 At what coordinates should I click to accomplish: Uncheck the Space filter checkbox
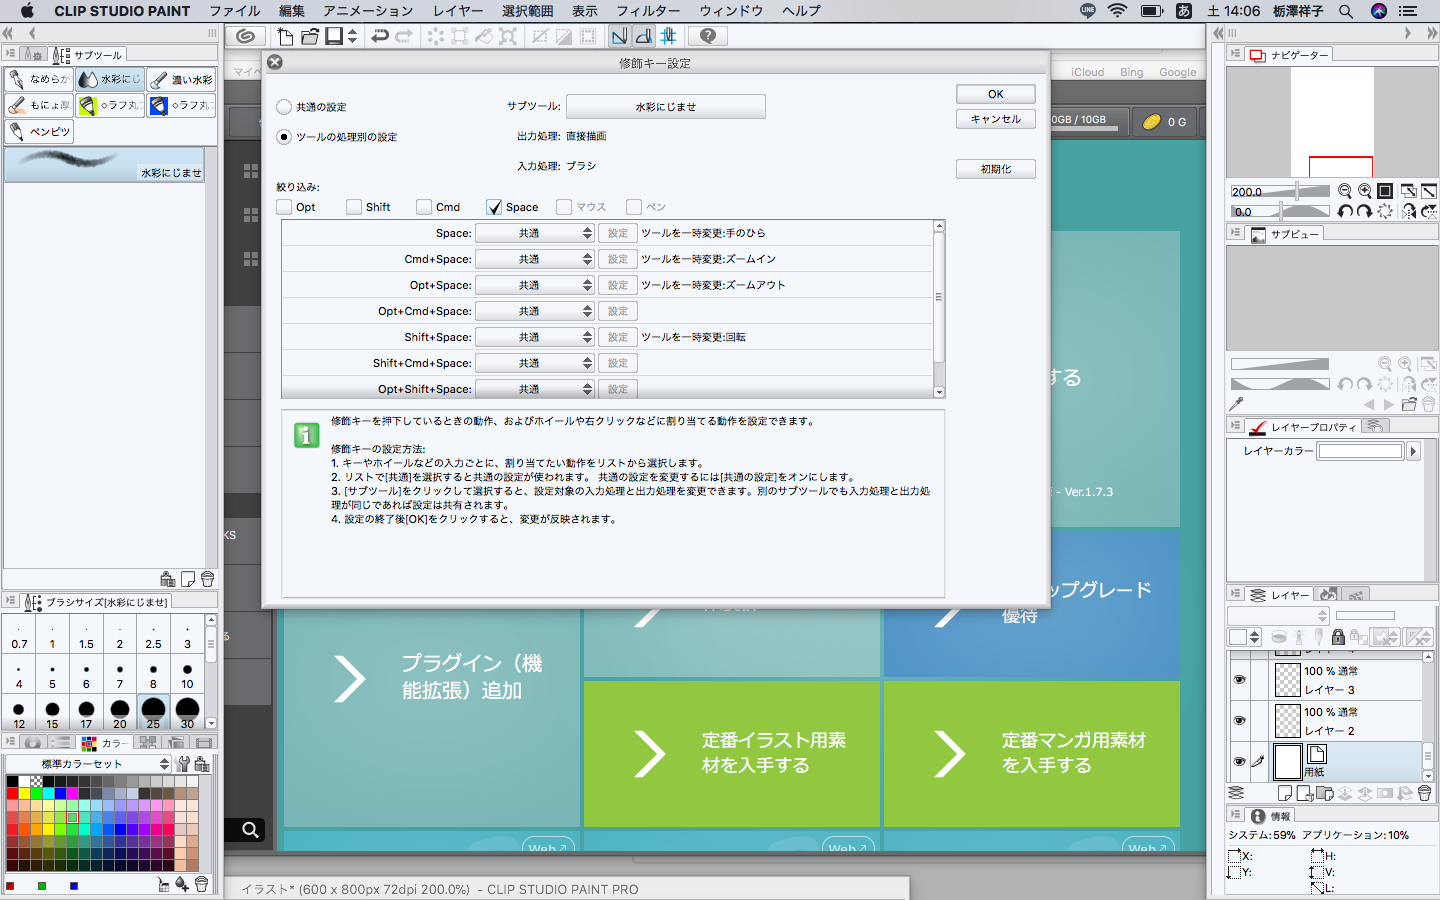(x=494, y=207)
